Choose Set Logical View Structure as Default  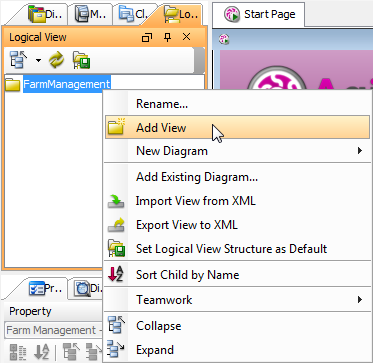click(237, 249)
